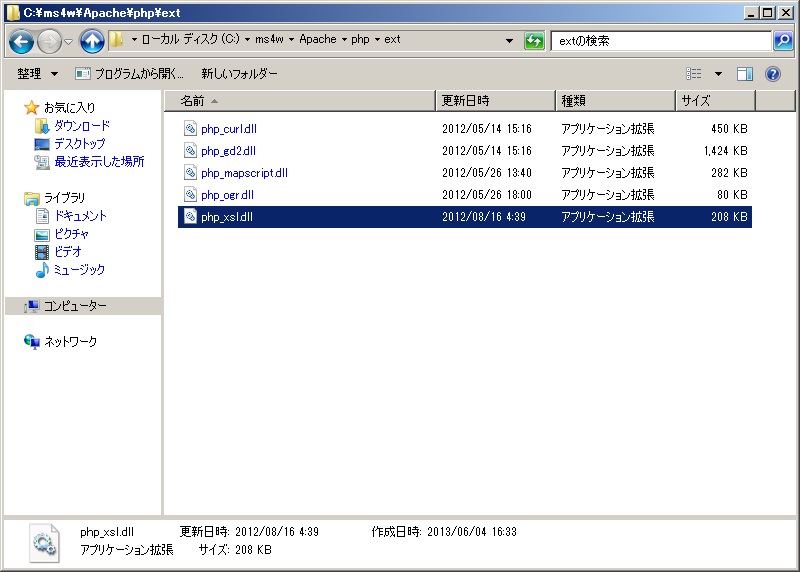Screen dimensions: 800x572
Task: Click the Apache breadcrumb in address bar
Action: pos(318,40)
